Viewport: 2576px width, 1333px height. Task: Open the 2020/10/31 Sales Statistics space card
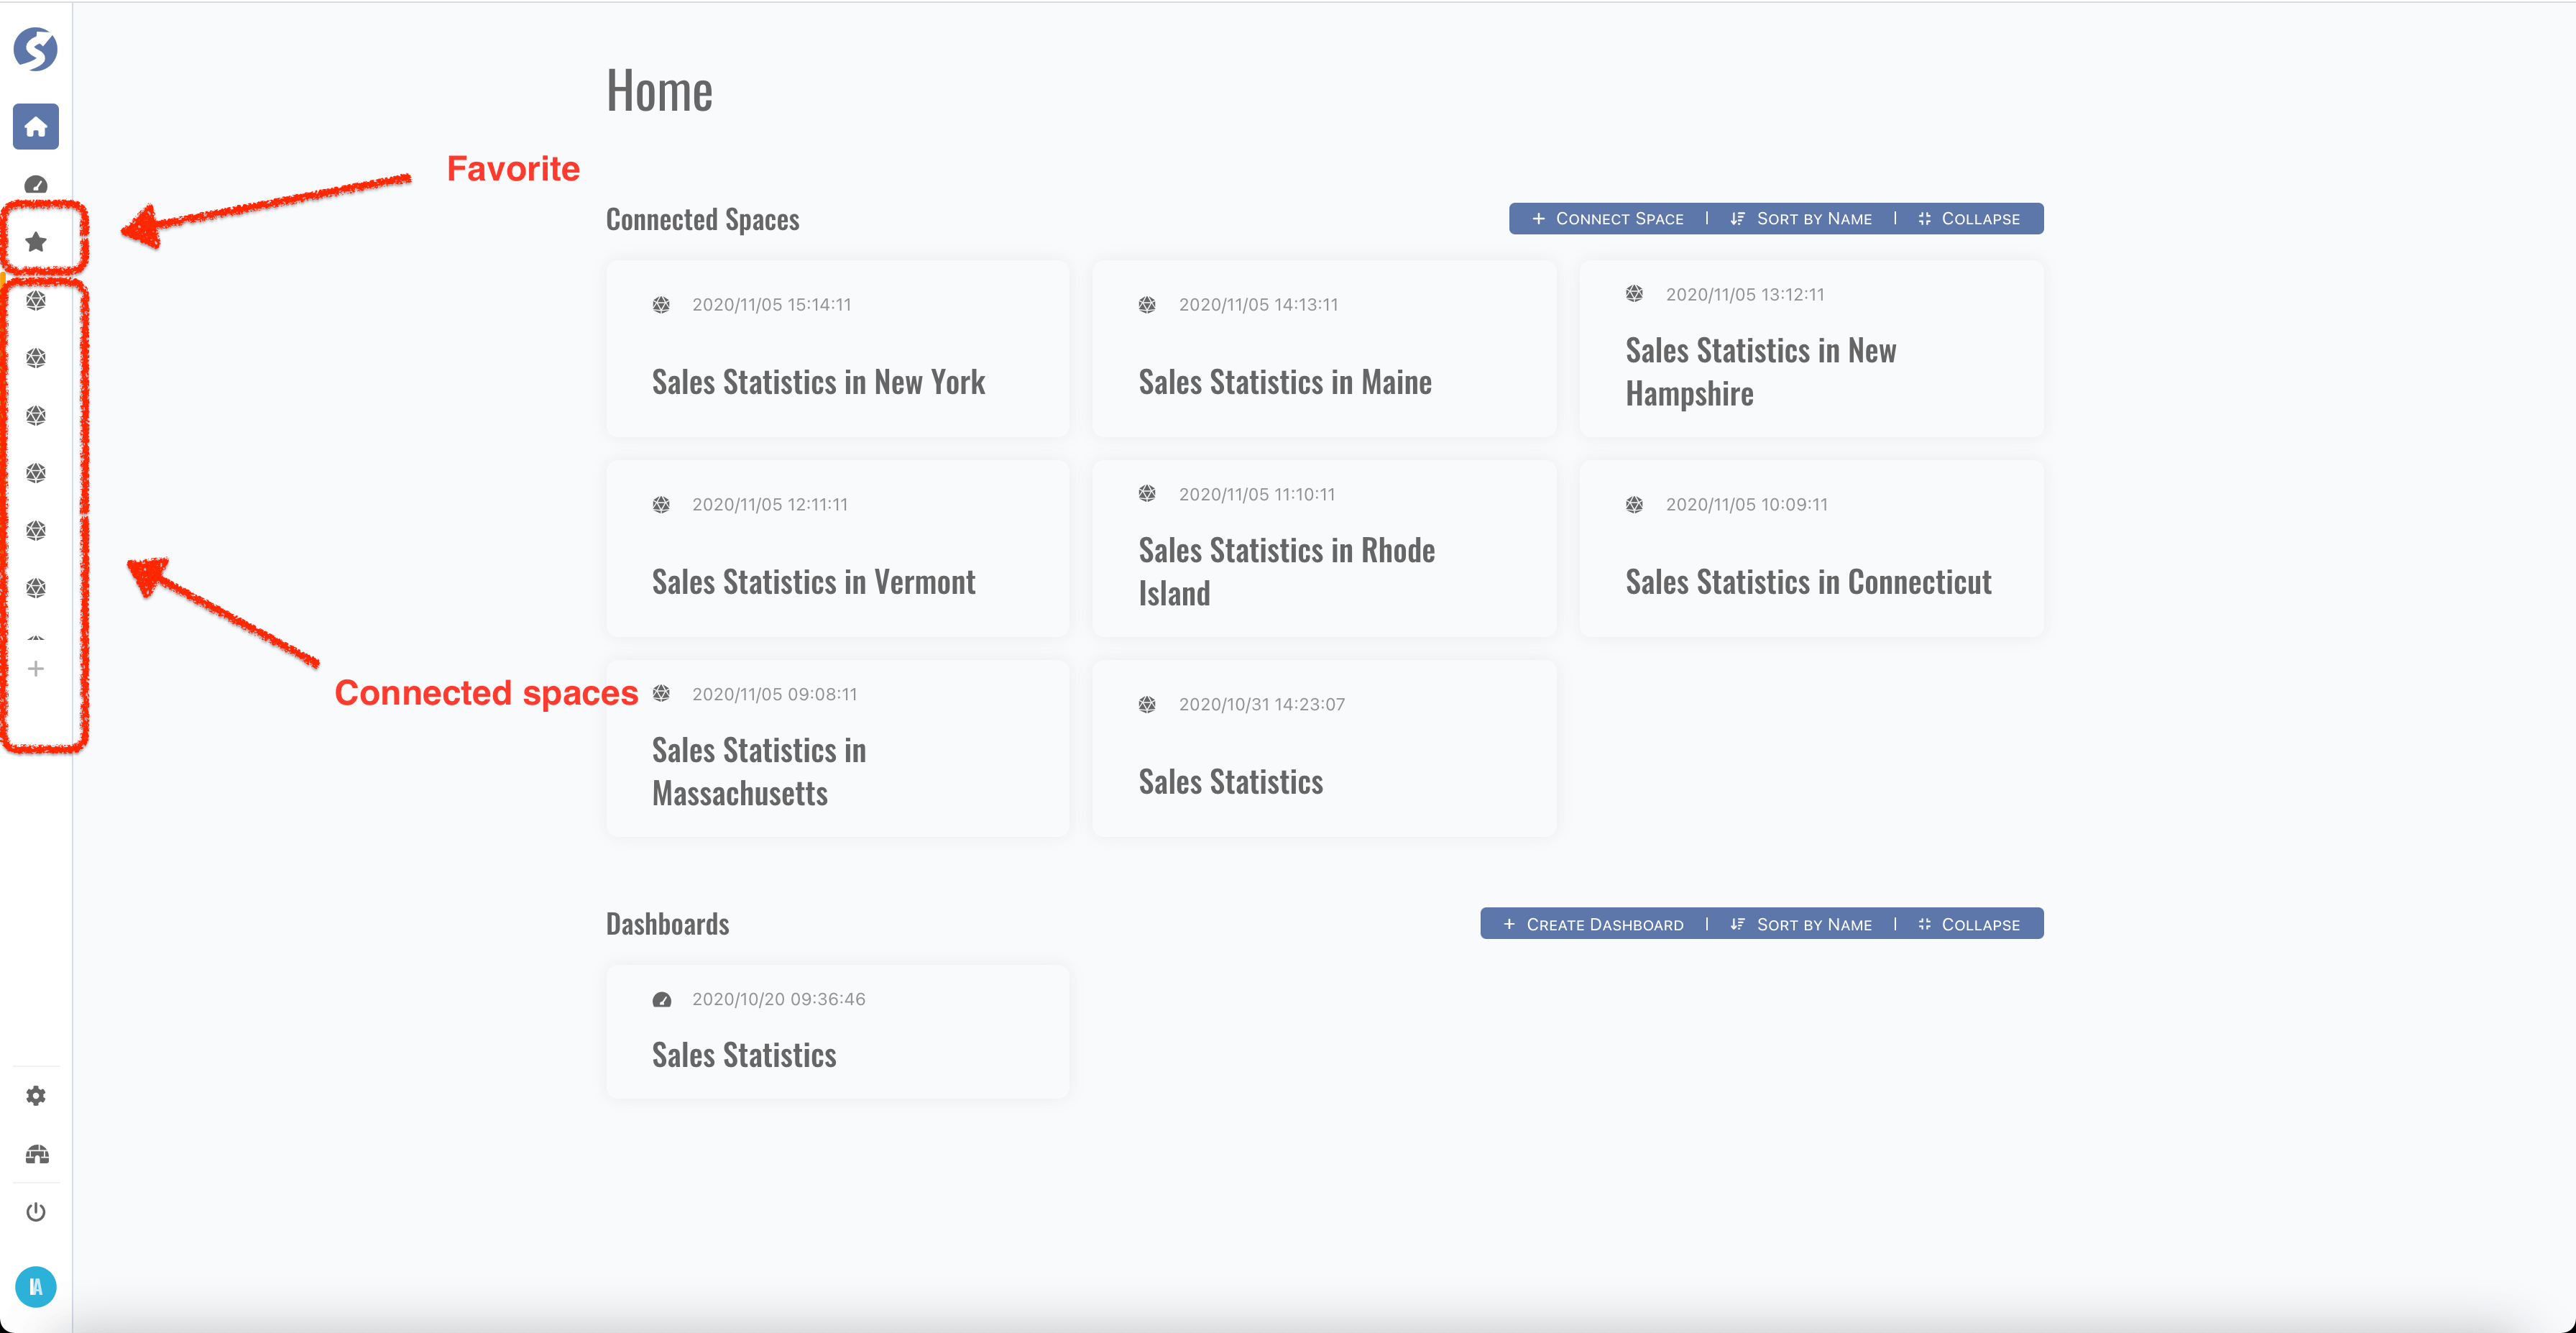click(x=1324, y=749)
